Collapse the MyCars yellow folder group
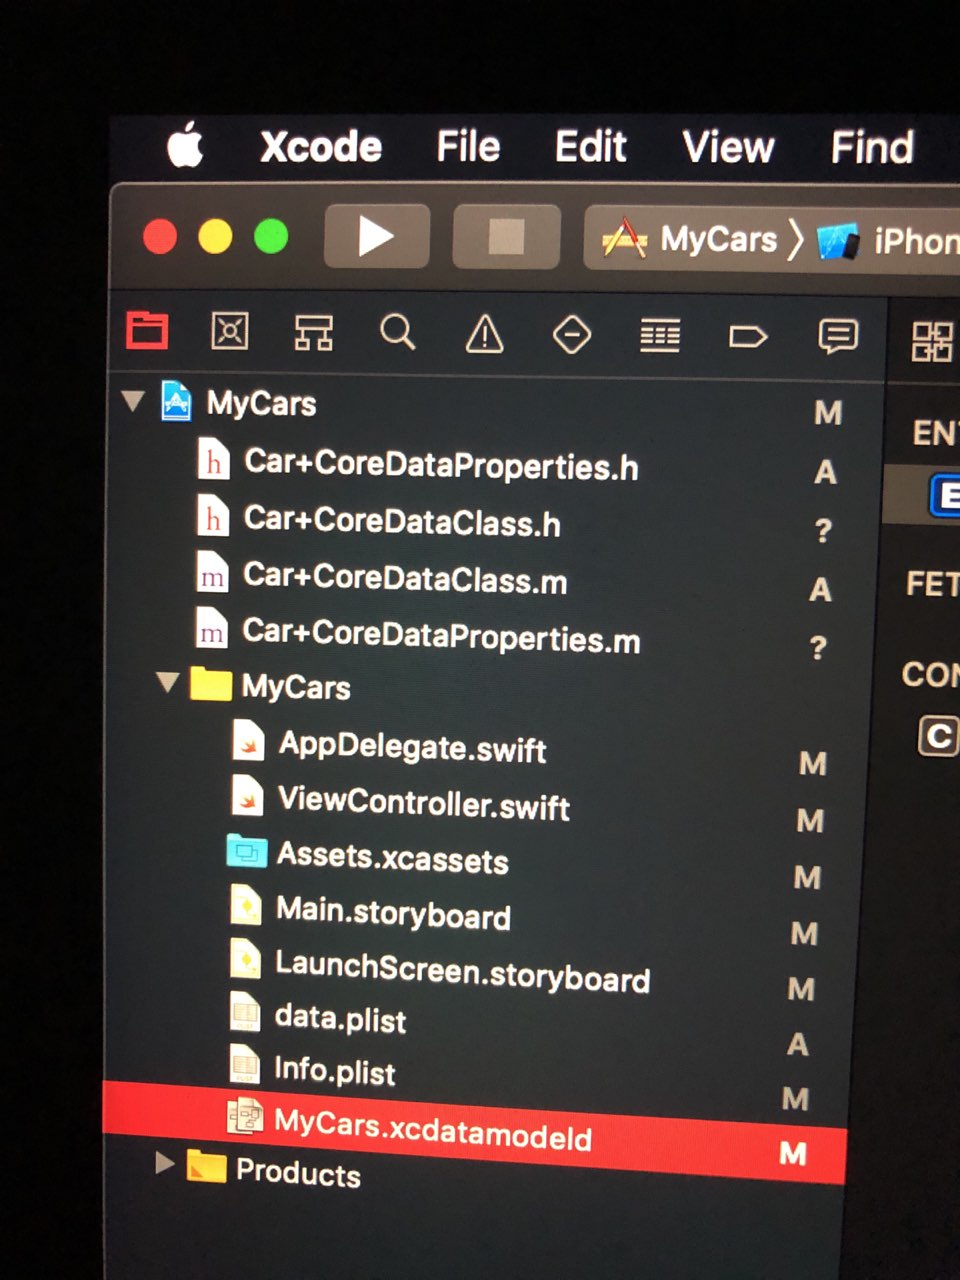Screen dimensions: 960x1280 tap(167, 683)
